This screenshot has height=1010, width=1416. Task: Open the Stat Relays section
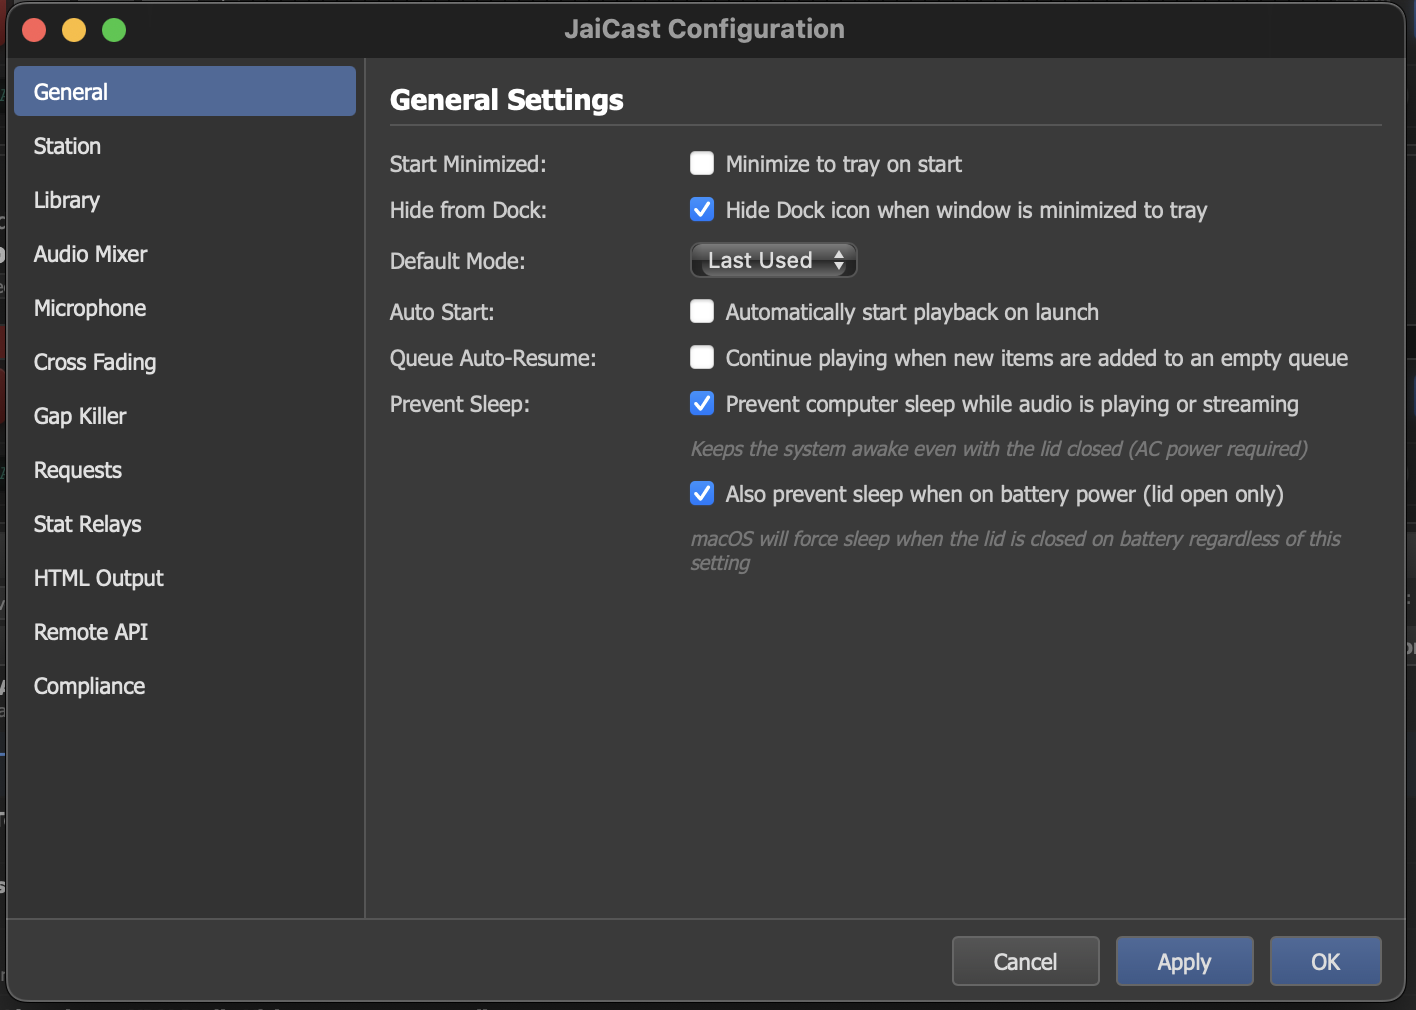185,524
